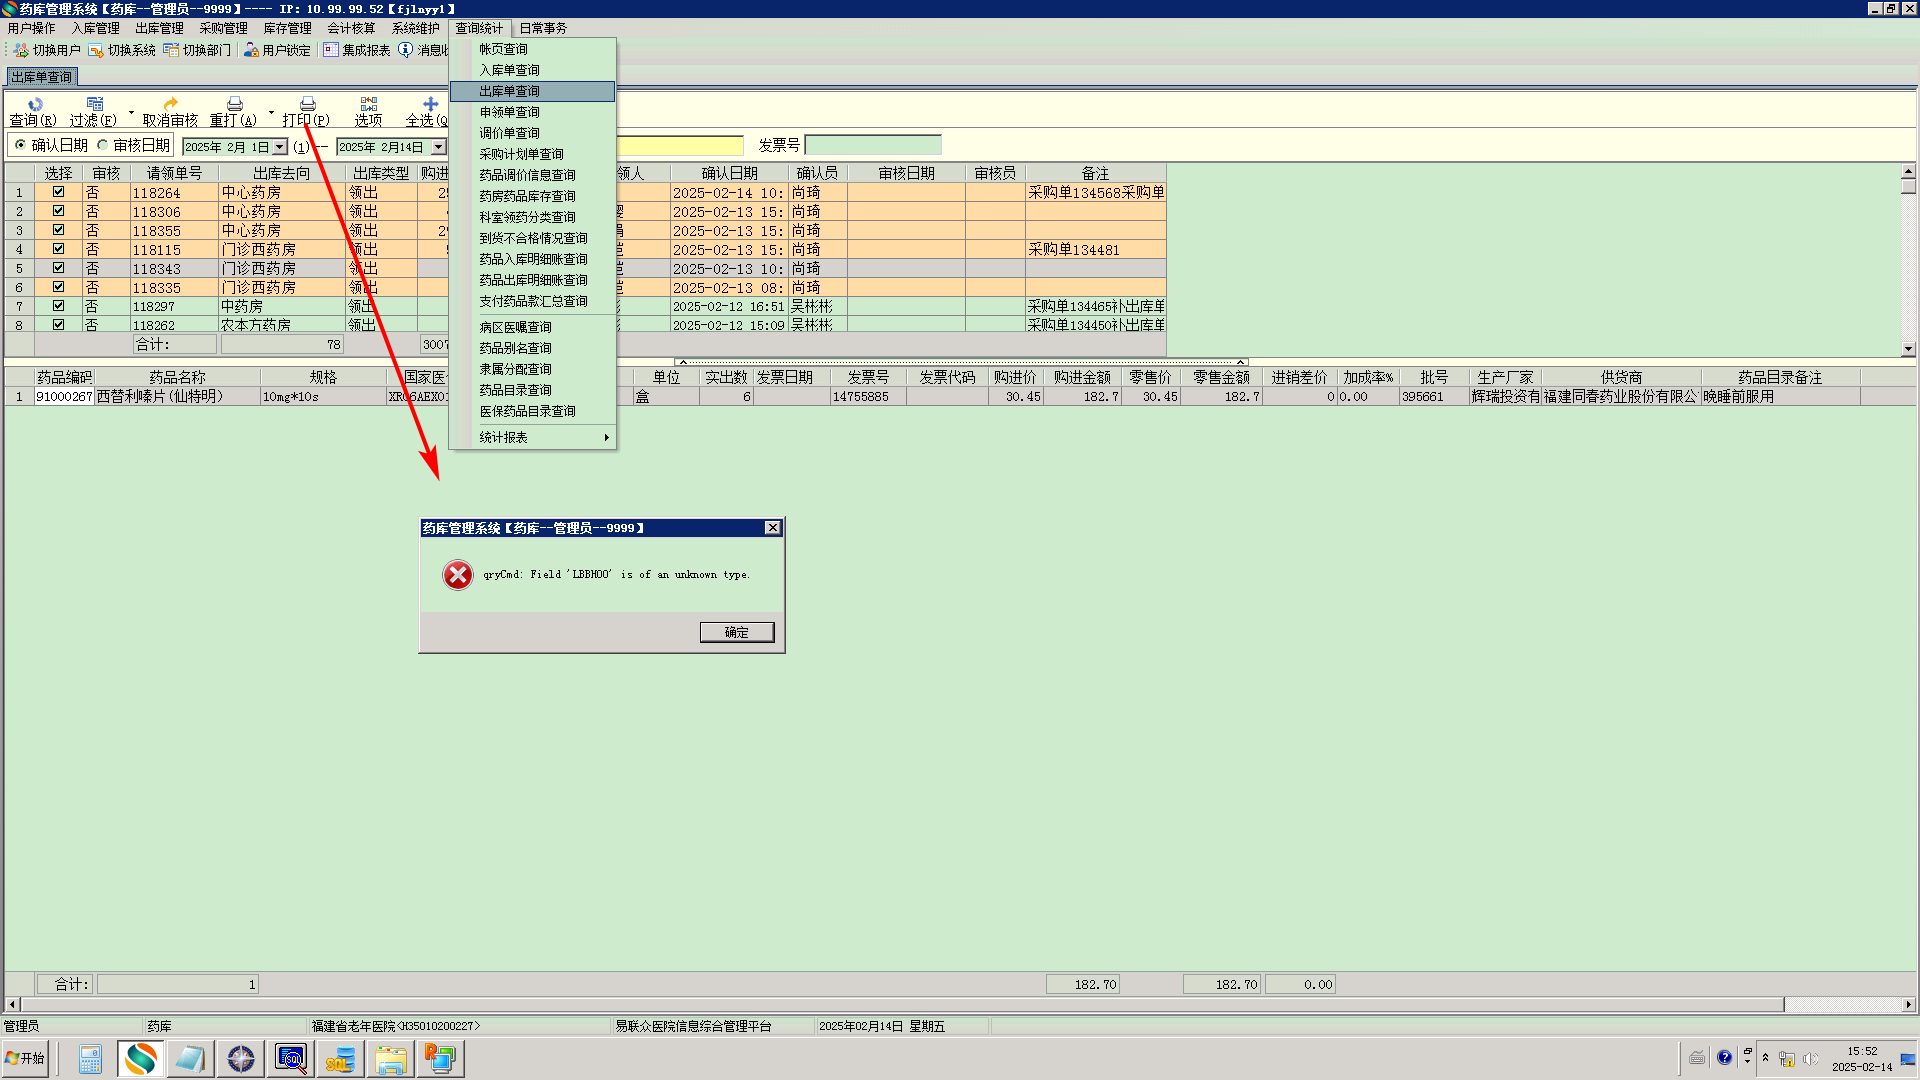Open the 集成报表 integrated report icon
Screen dimensions: 1920x1080
[331, 50]
